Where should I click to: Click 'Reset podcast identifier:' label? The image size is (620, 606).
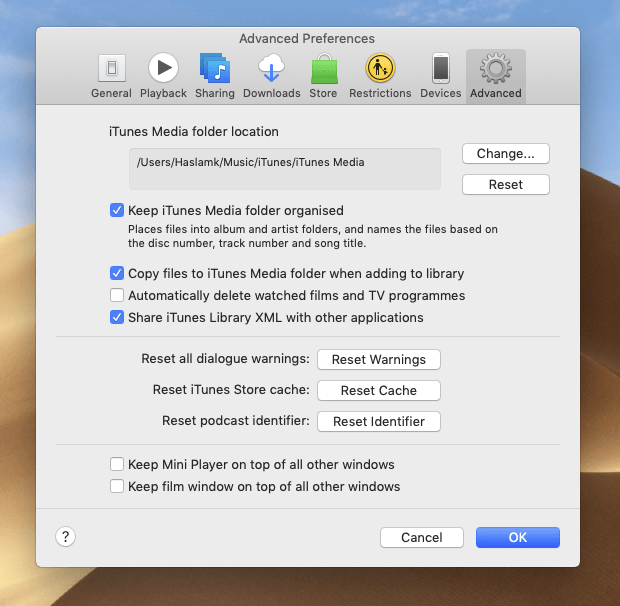pyautogui.click(x=236, y=421)
